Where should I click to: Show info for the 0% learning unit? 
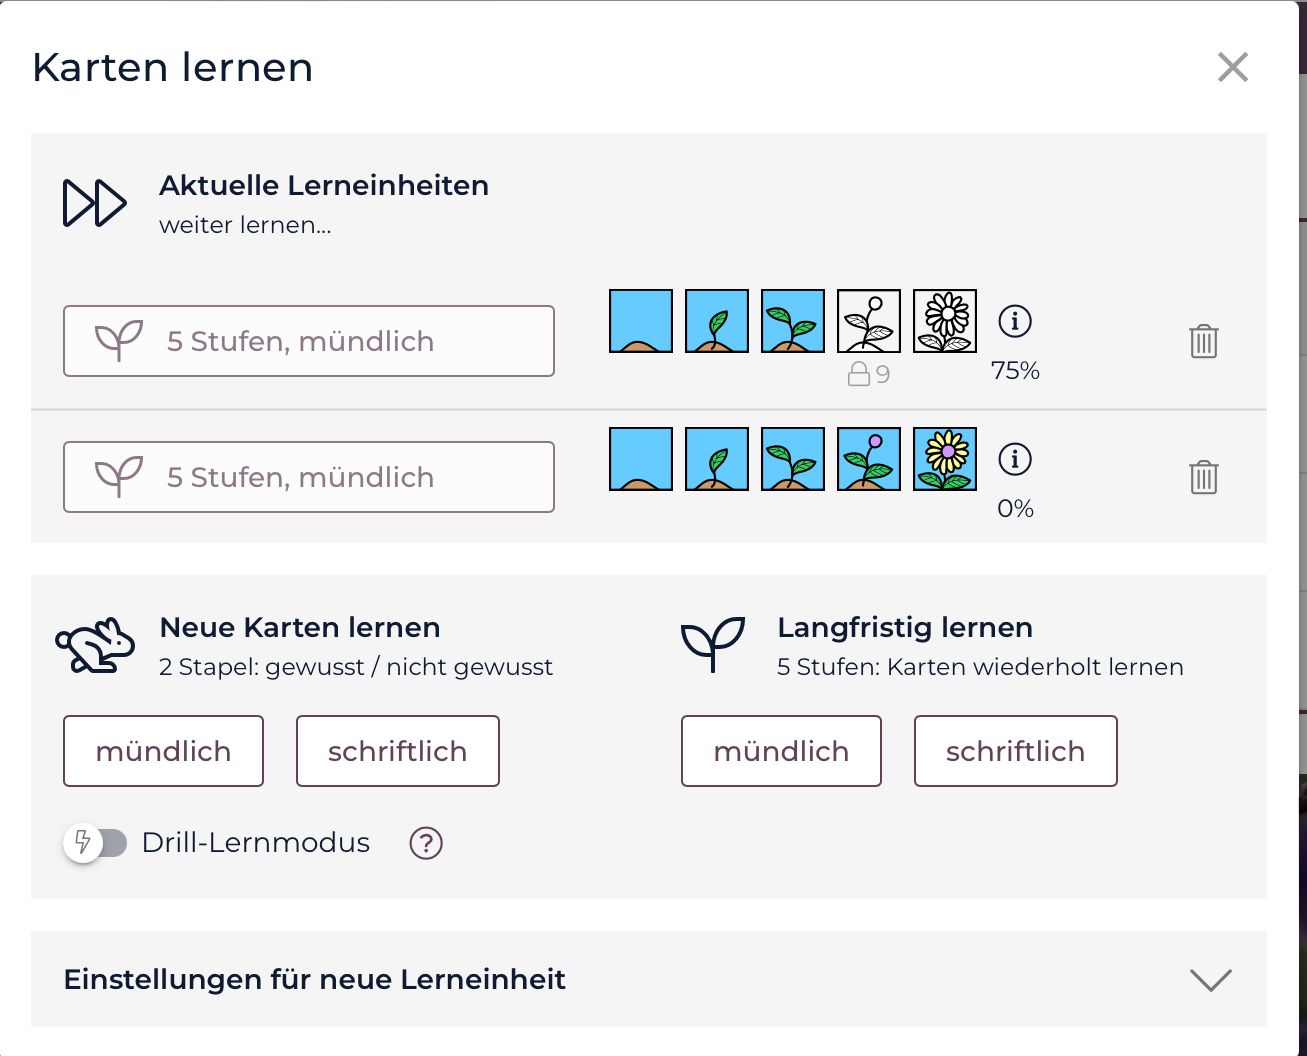pyautogui.click(x=1015, y=459)
